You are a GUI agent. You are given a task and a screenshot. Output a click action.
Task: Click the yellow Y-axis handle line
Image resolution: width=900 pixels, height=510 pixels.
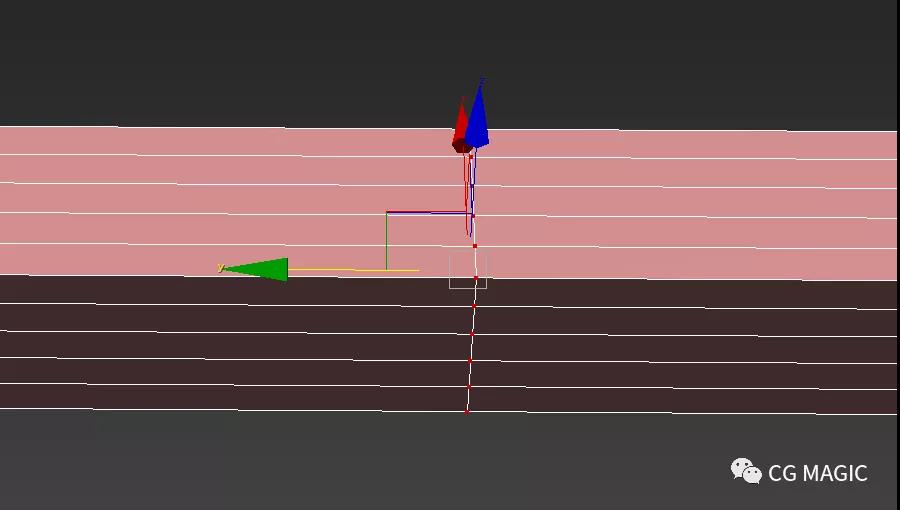[x=350, y=270]
